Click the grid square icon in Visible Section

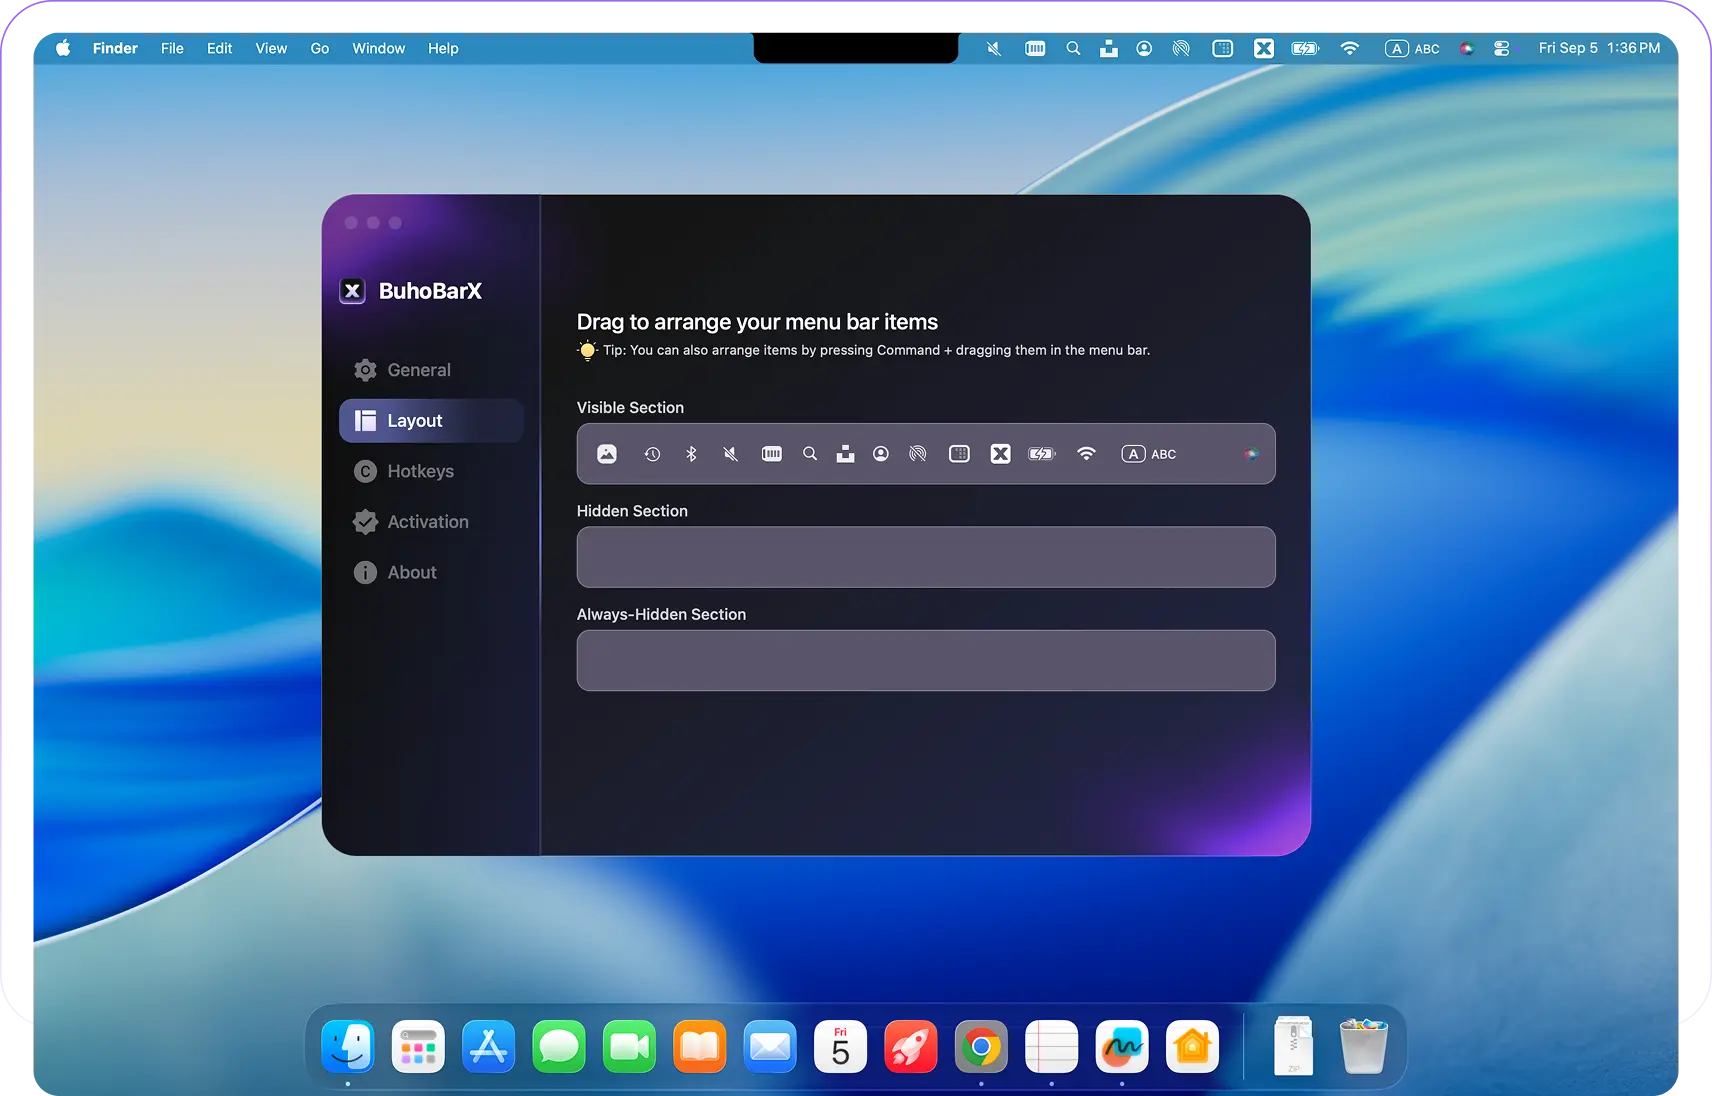(959, 454)
